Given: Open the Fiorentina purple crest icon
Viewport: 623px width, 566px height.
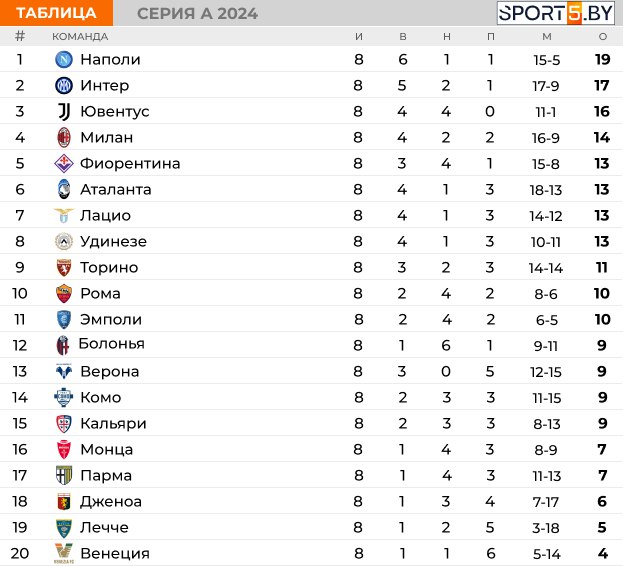Looking at the screenshot, I should point(64,163).
